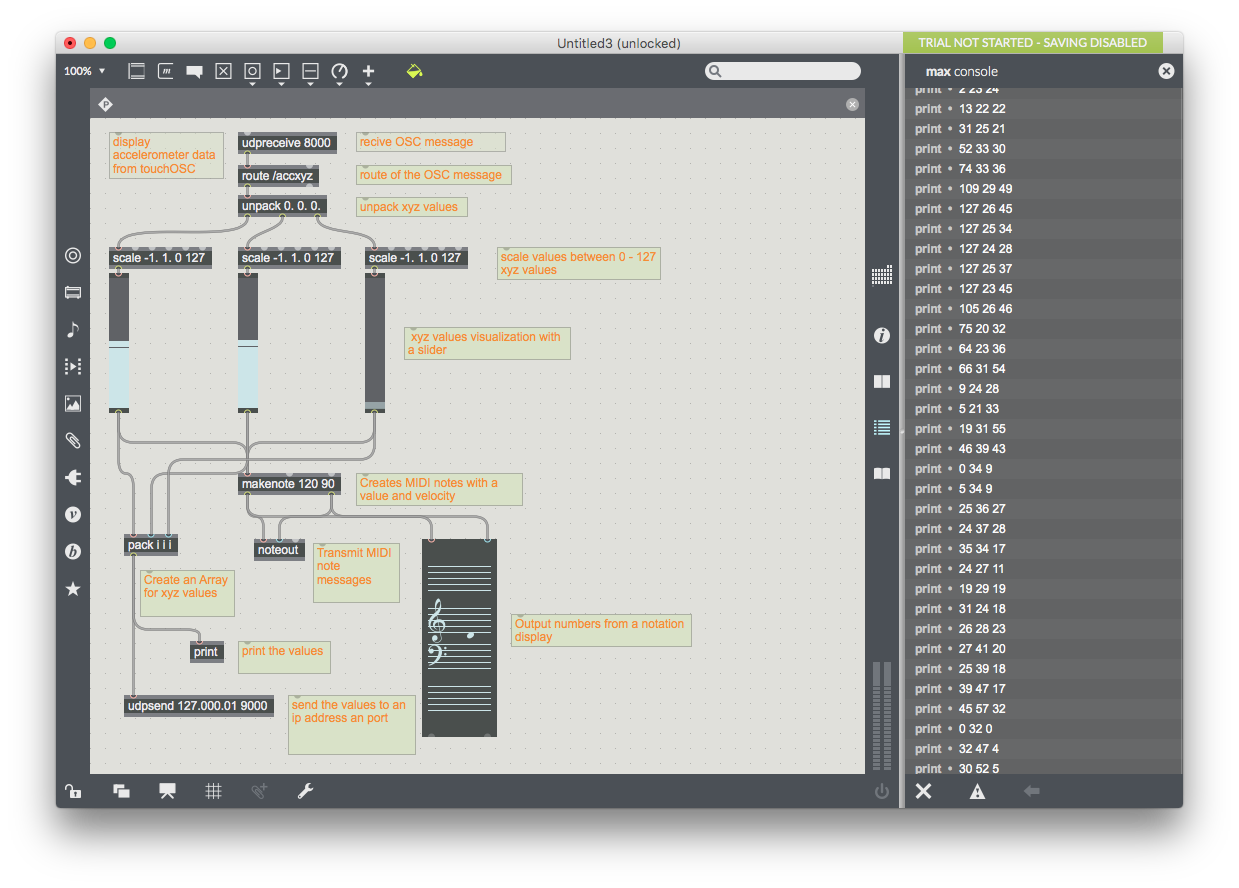Add a comment using the toolbar comment icon

click(194, 71)
